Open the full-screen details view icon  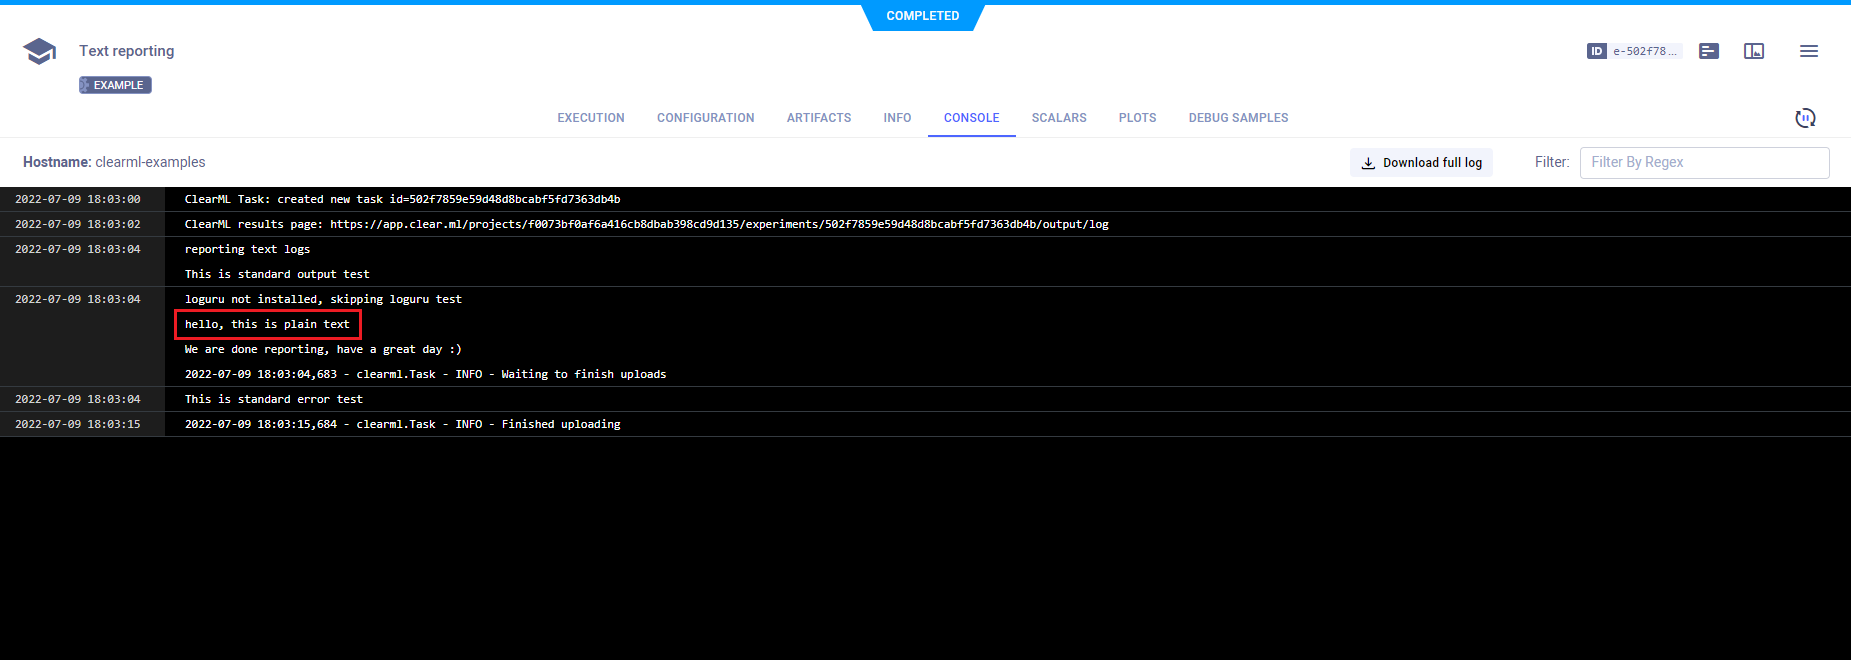click(1754, 51)
